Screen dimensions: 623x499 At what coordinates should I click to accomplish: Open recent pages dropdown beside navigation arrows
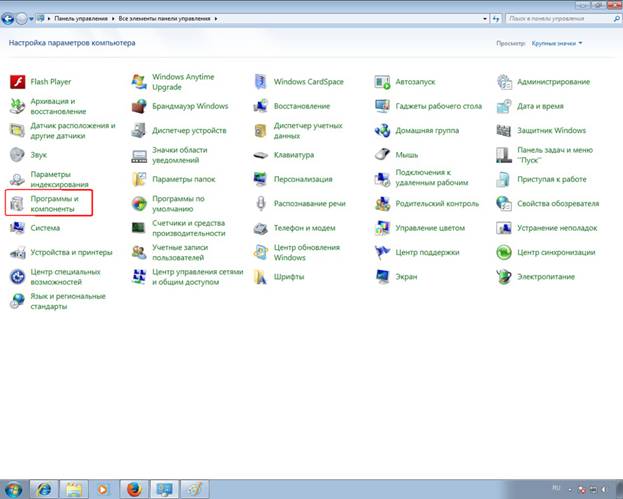31,19
